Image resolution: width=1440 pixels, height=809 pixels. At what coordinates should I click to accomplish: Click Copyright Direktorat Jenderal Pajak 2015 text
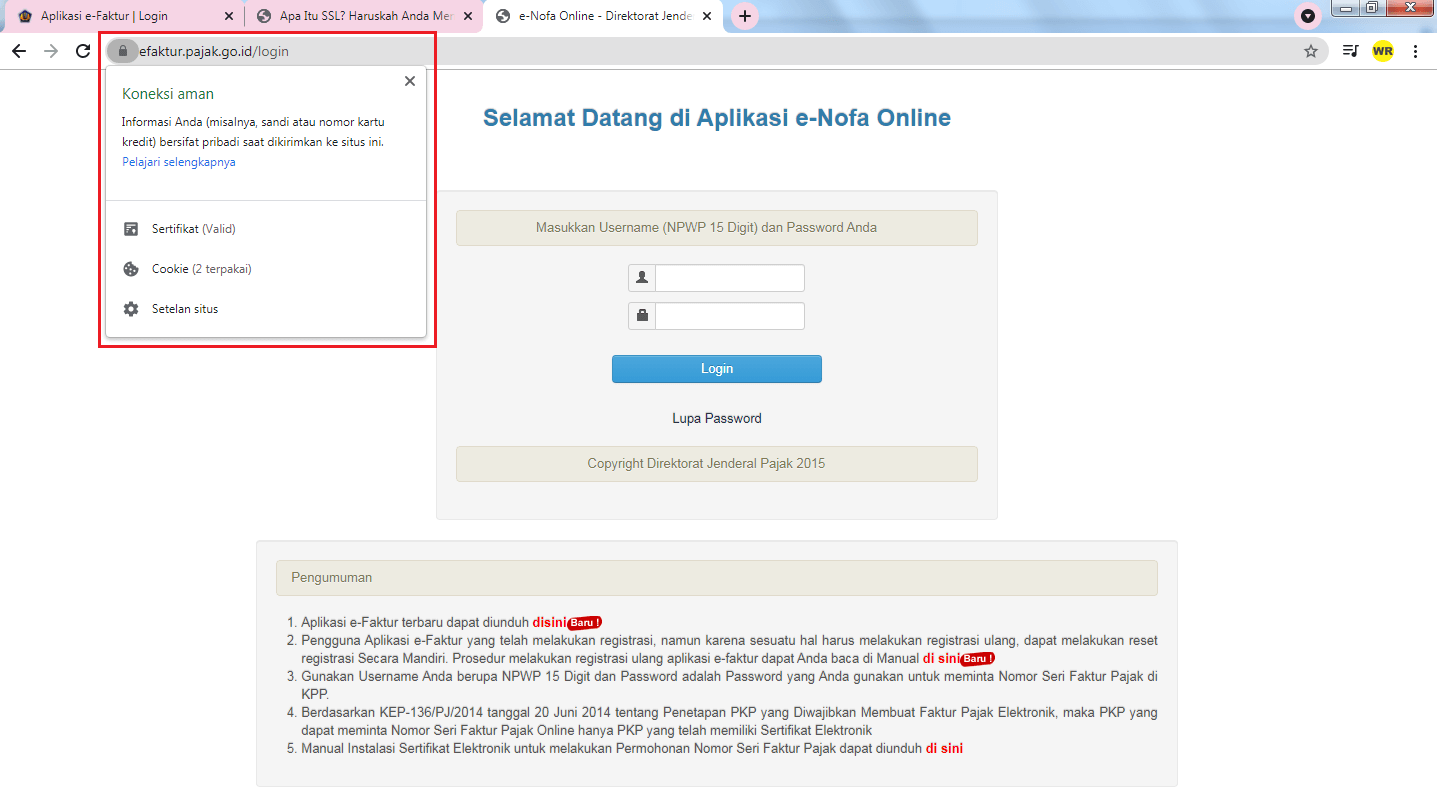[x=706, y=464]
